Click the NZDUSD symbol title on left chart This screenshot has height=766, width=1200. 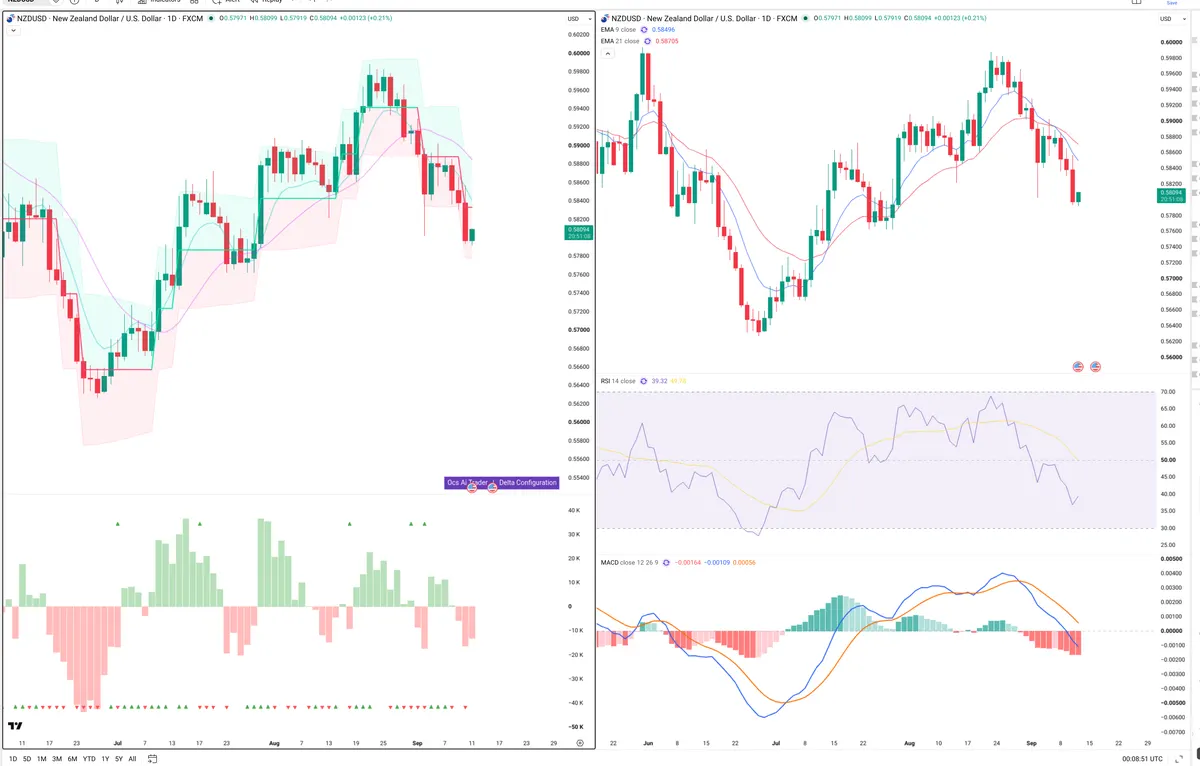point(108,18)
